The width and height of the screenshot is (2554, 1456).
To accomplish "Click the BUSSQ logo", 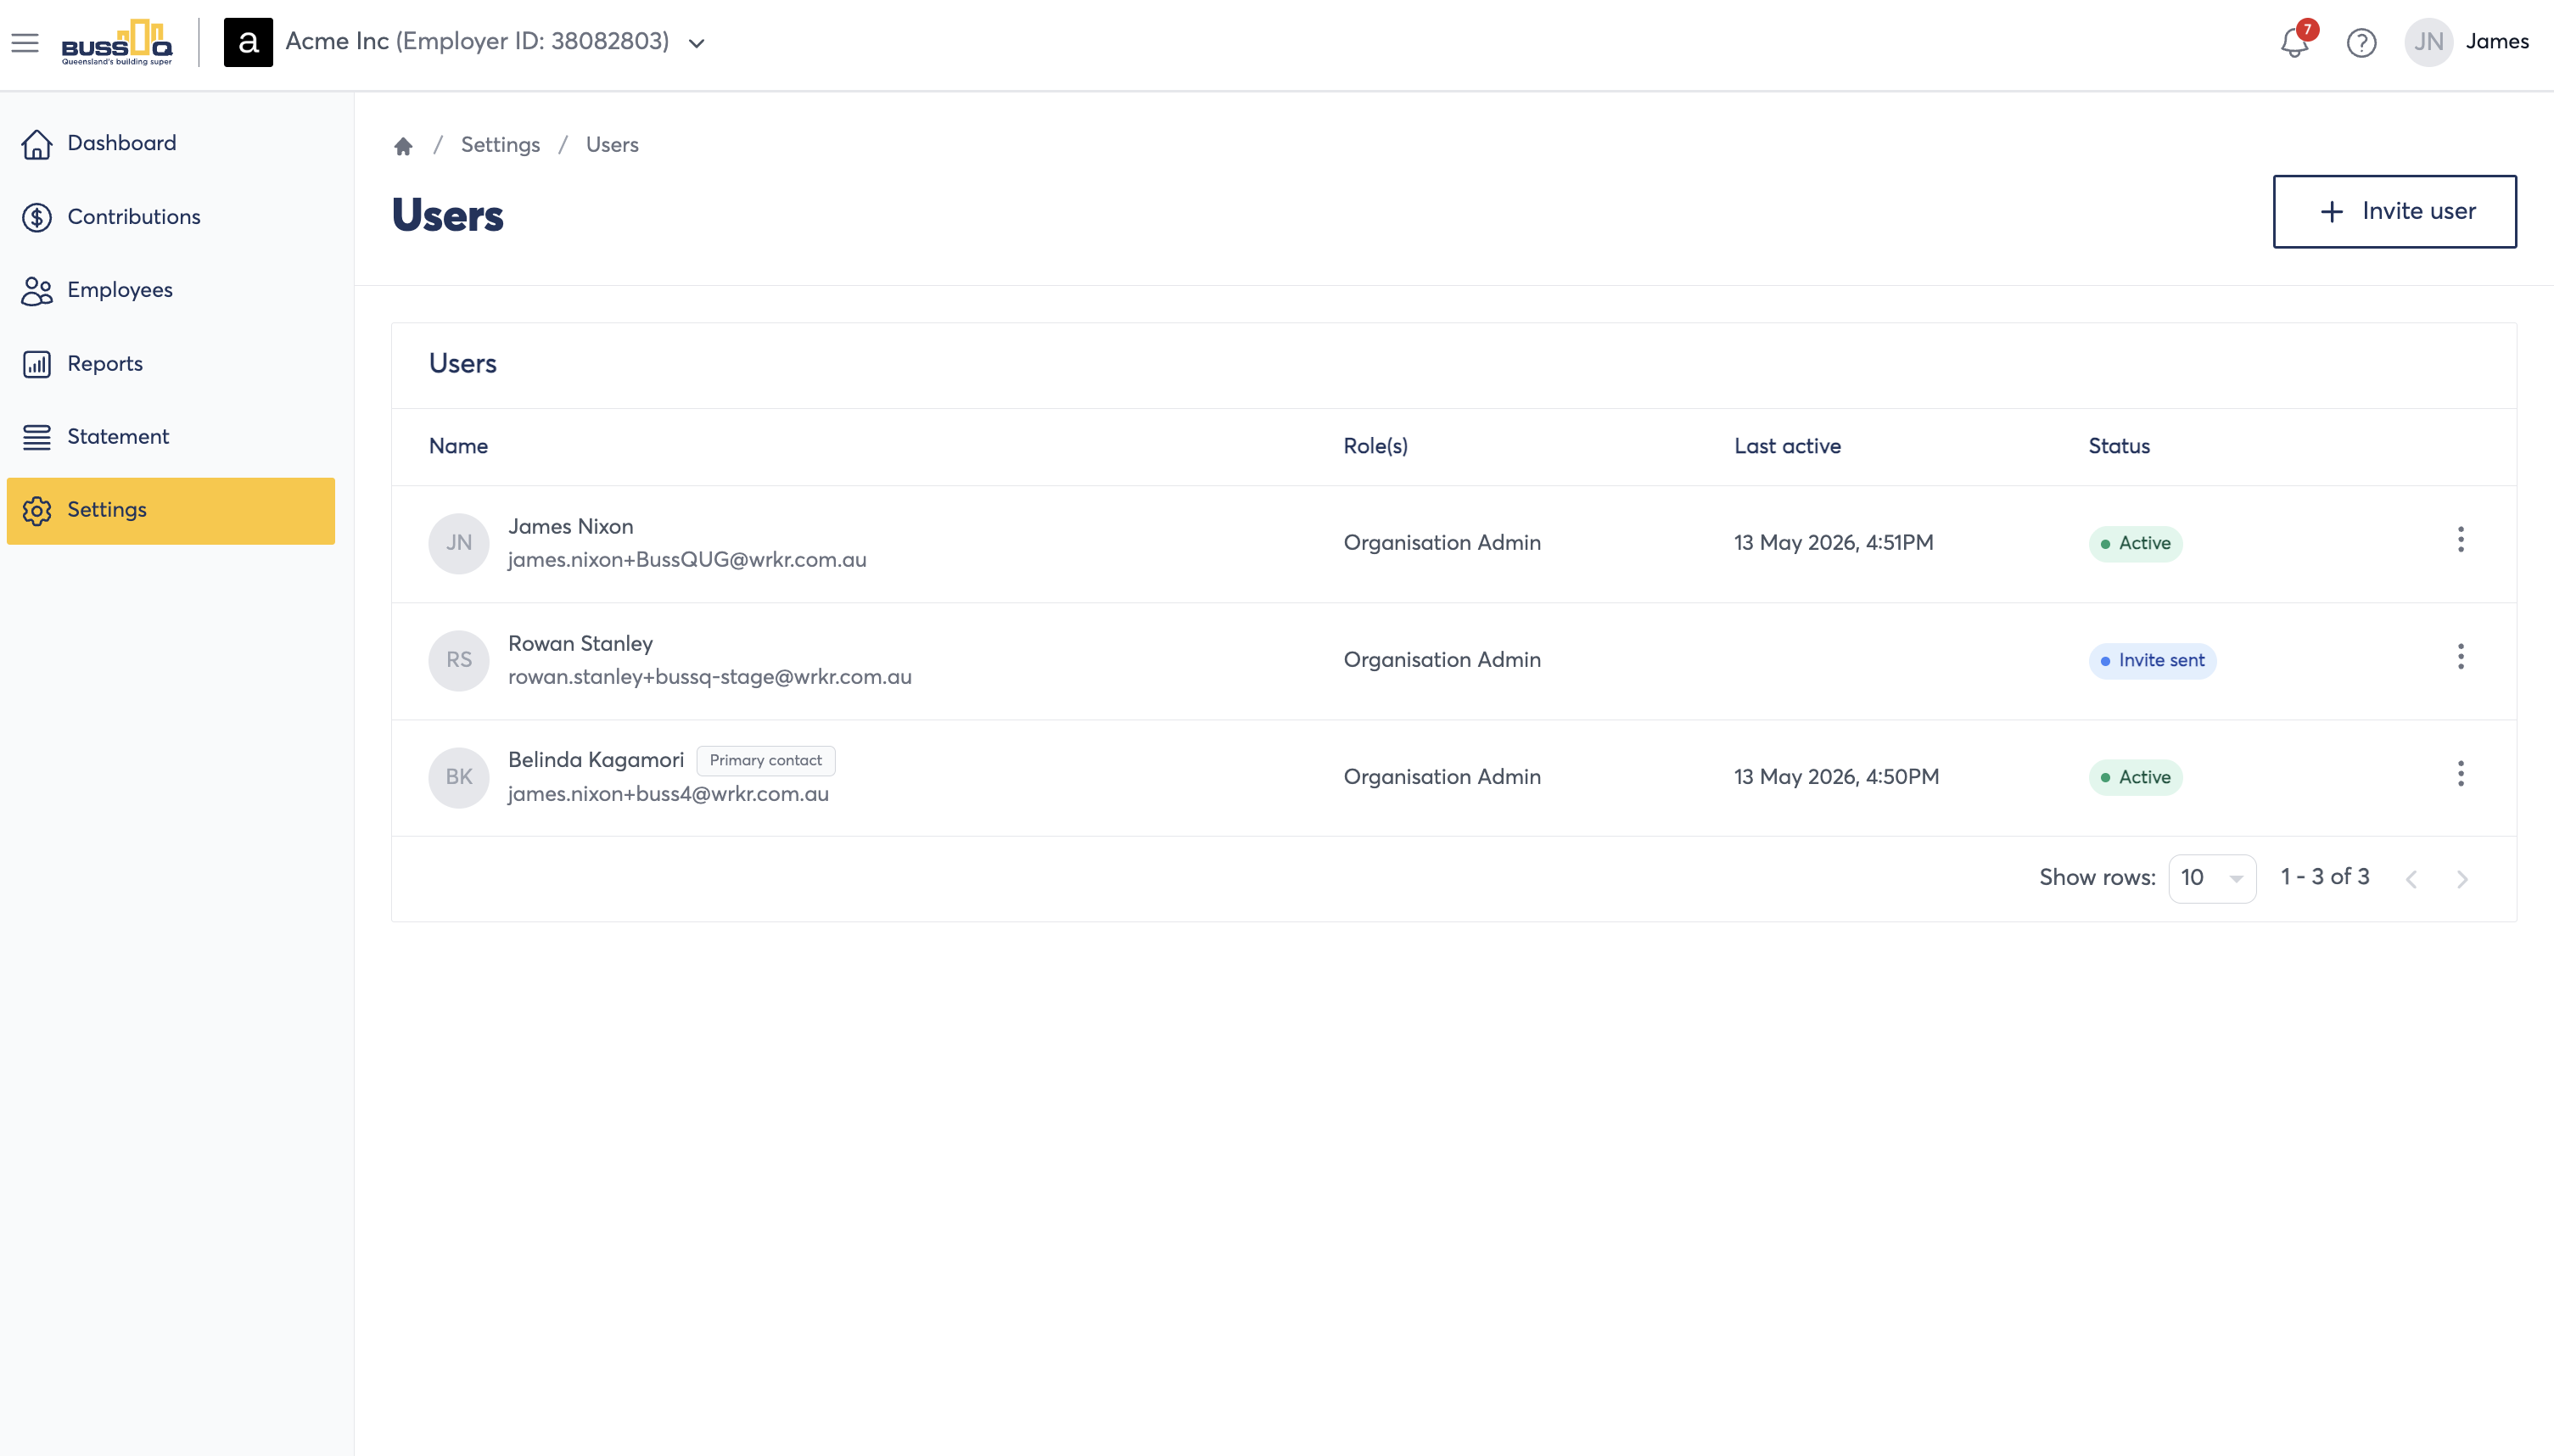I will (117, 42).
